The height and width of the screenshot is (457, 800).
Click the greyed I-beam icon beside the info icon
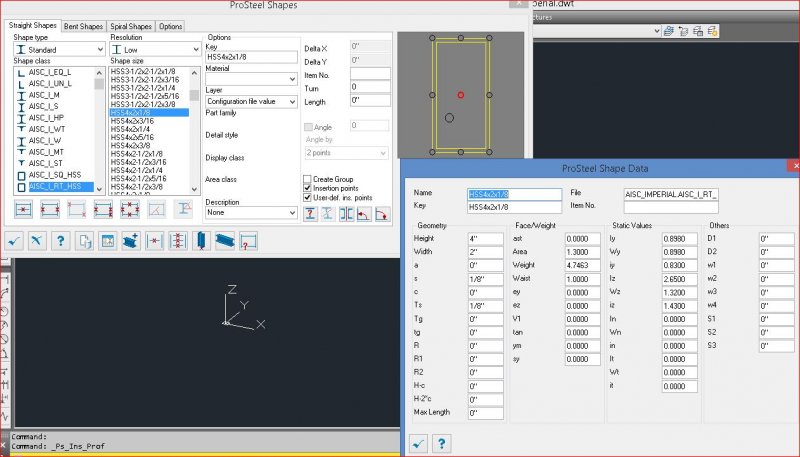click(x=328, y=214)
